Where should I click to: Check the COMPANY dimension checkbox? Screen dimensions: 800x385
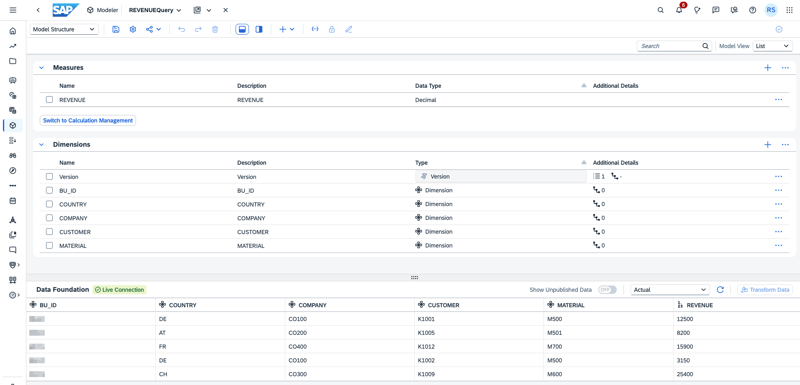pos(49,218)
